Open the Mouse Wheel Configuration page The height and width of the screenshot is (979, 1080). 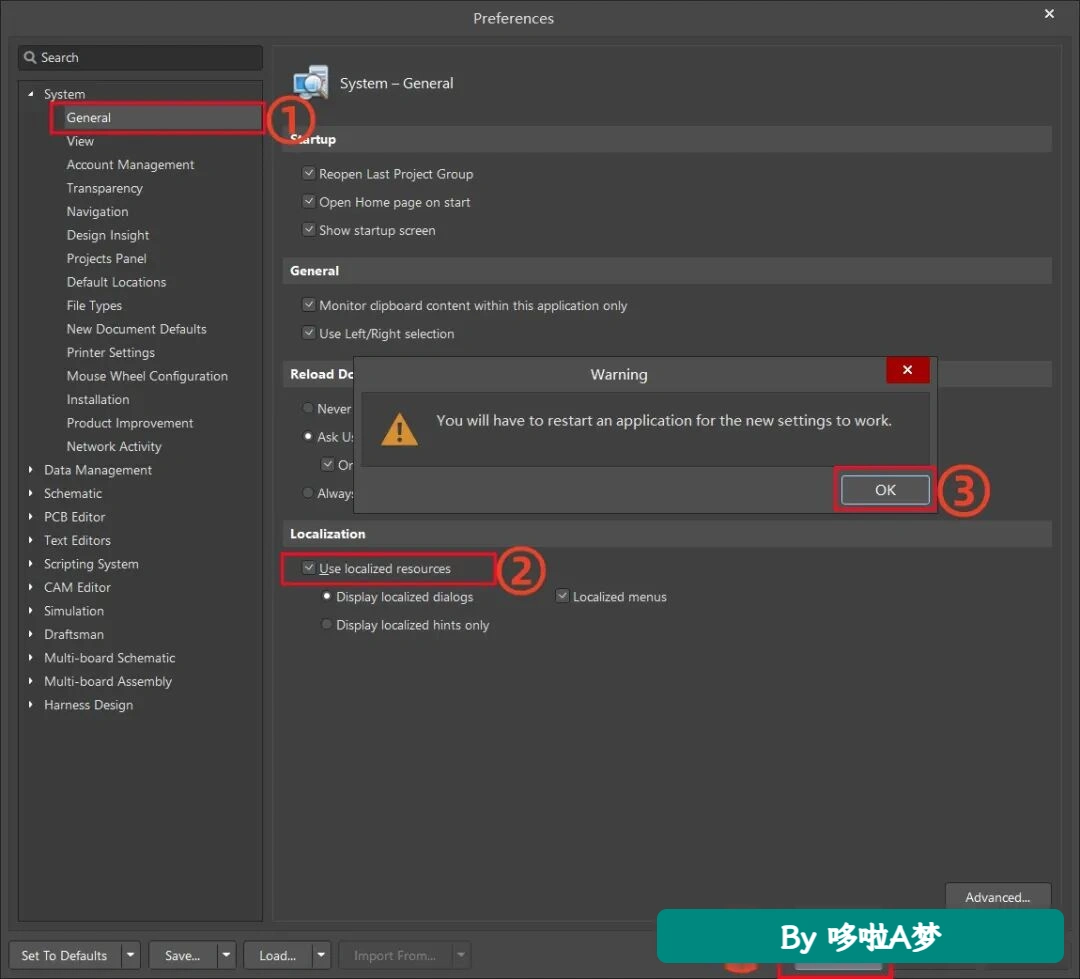click(147, 375)
